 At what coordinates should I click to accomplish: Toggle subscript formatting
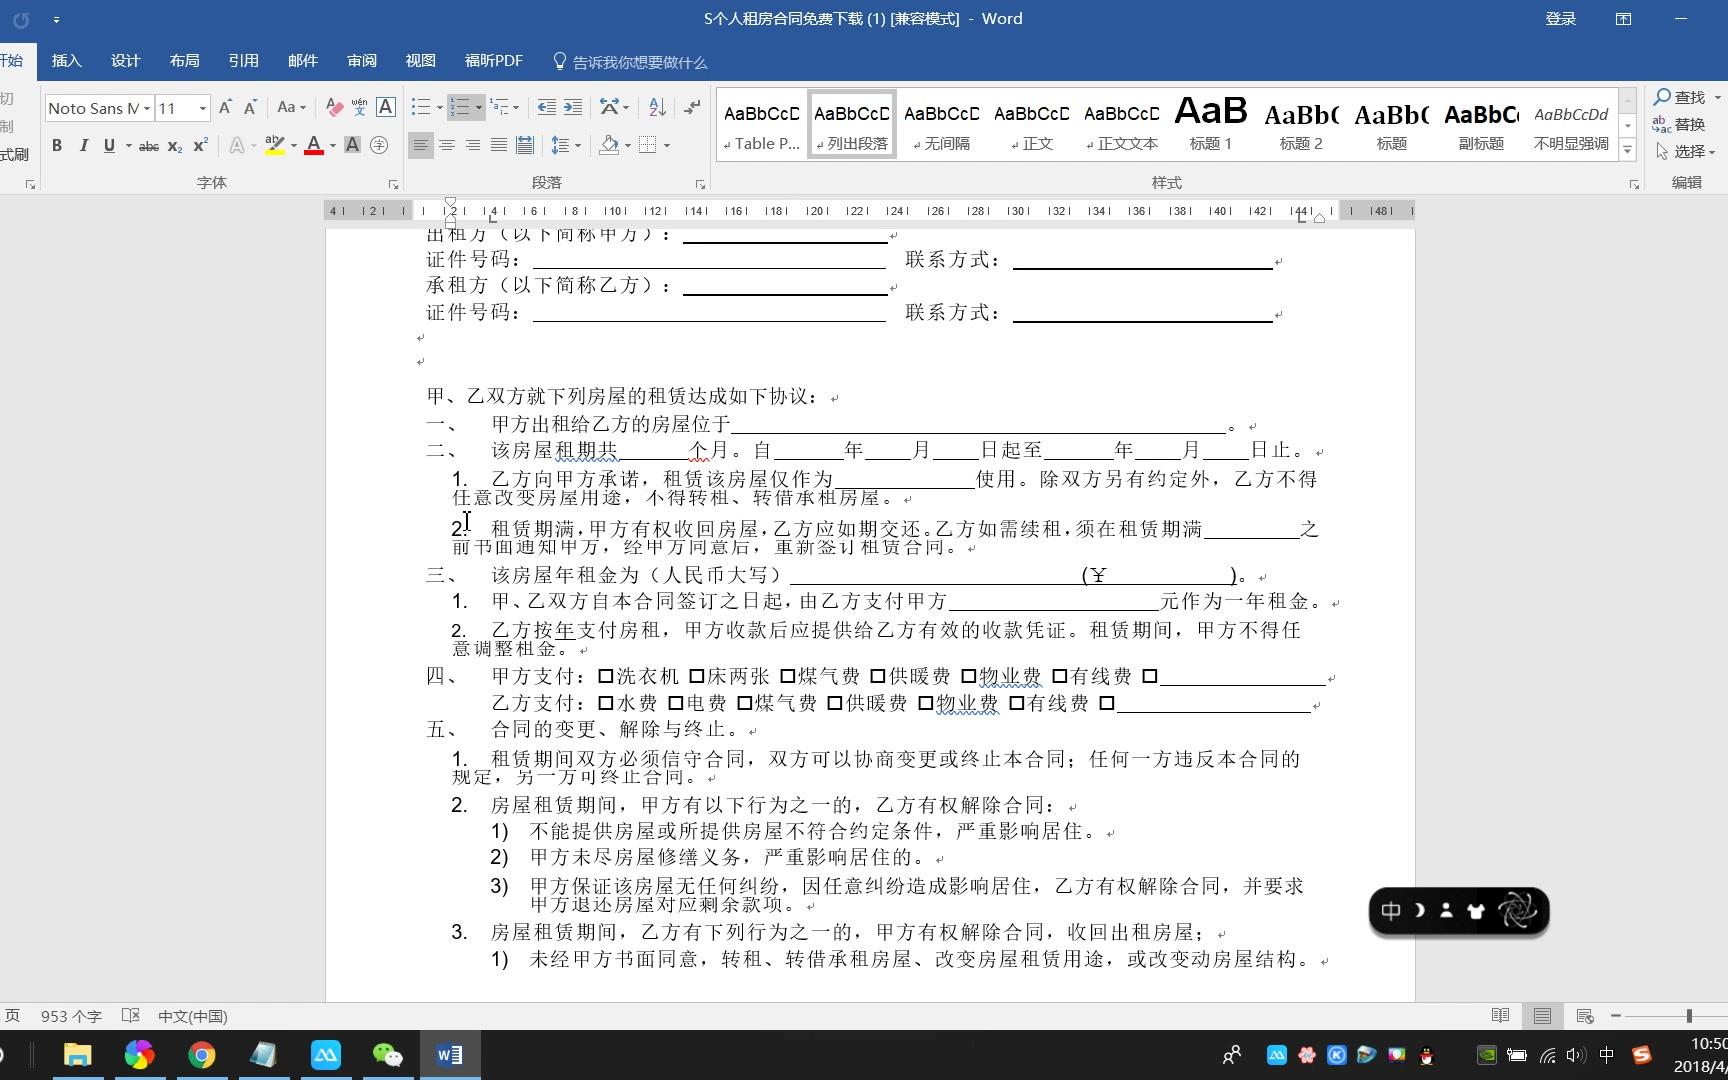(x=175, y=145)
